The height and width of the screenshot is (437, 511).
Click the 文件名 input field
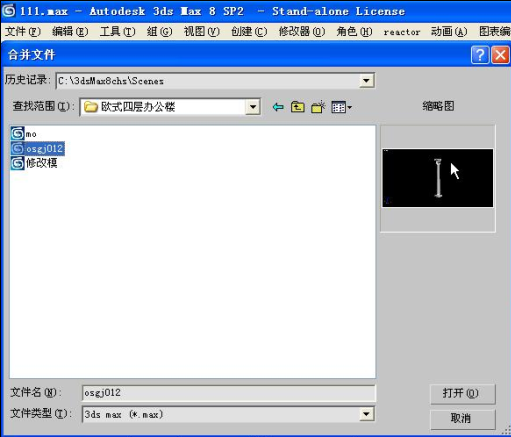pos(229,393)
